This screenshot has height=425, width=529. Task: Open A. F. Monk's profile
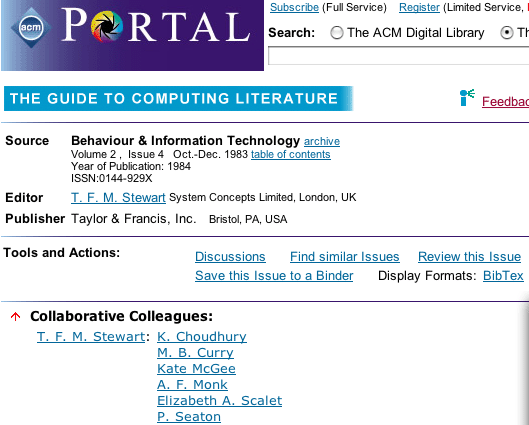[192, 385]
